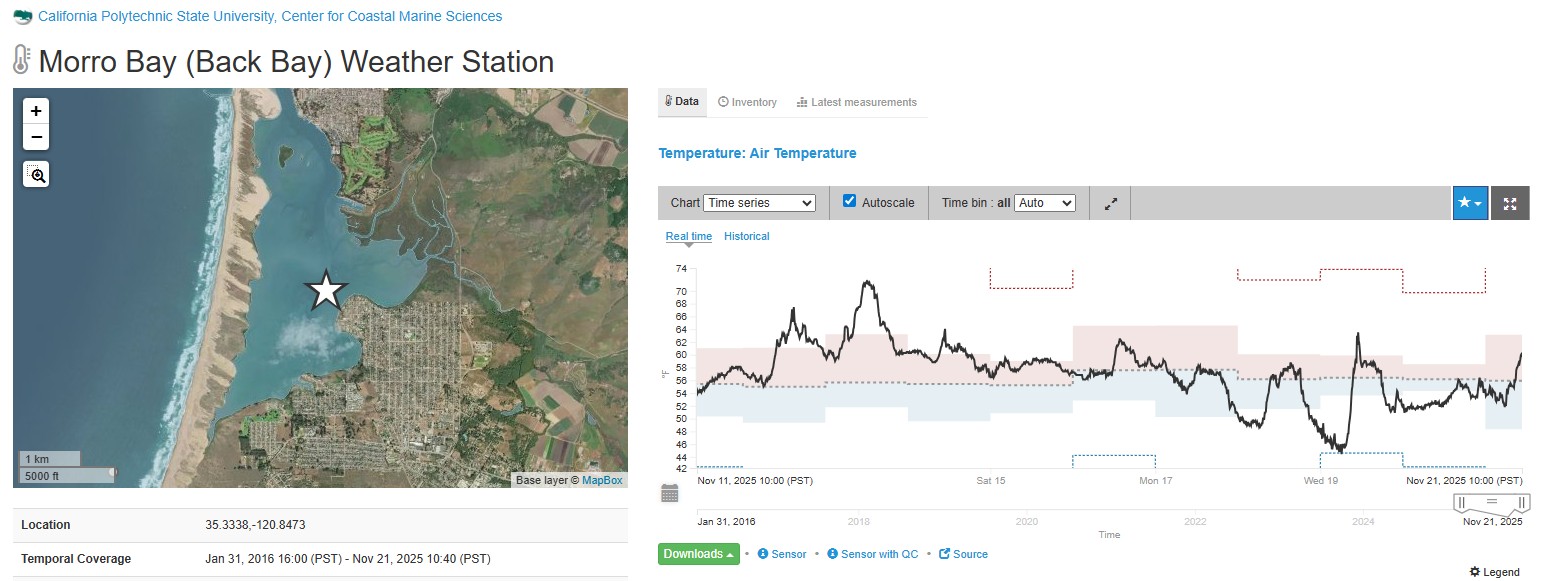
Task: Open the Source link
Action: point(963,554)
